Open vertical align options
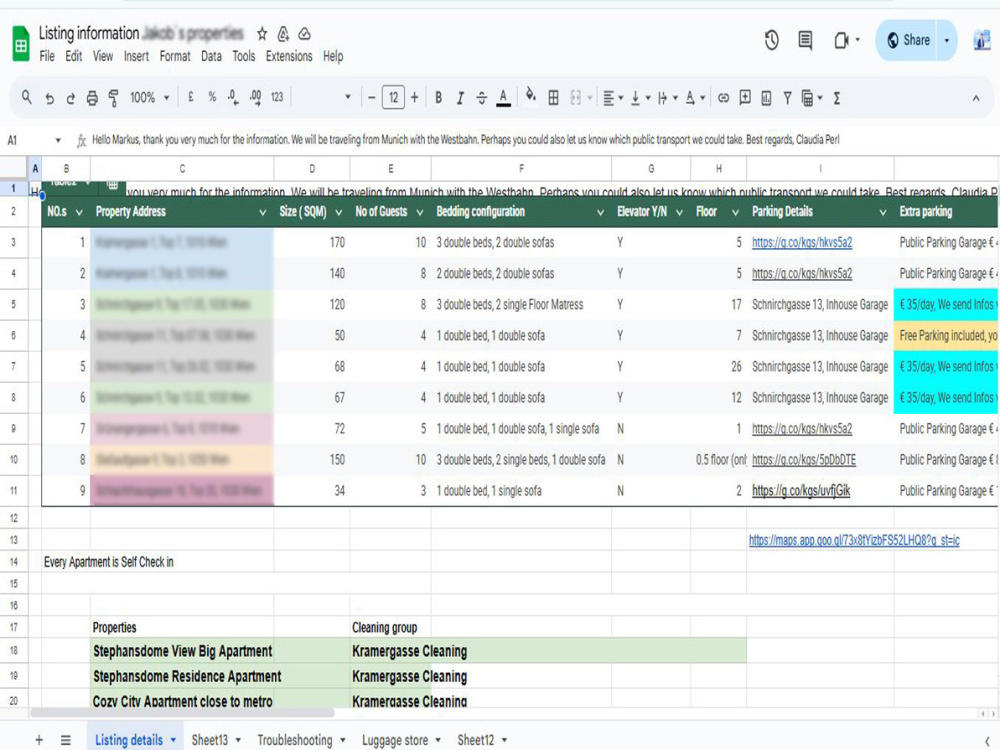This screenshot has height=750, width=1000. (640, 98)
